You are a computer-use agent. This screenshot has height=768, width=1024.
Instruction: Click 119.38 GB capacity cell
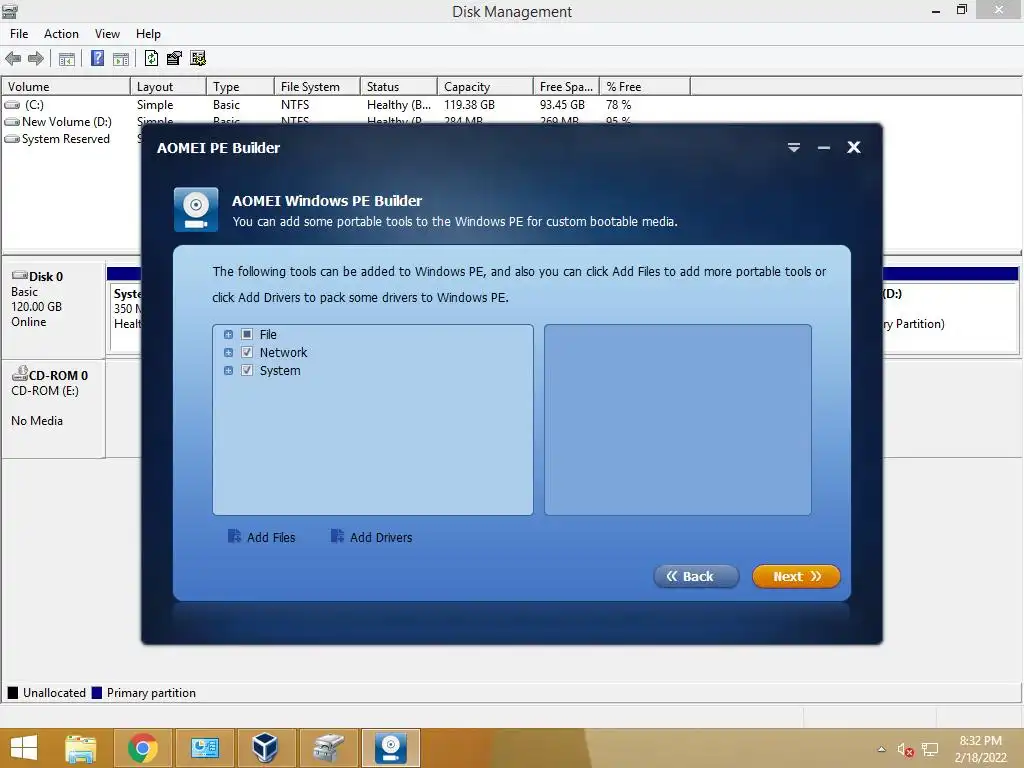(x=470, y=104)
